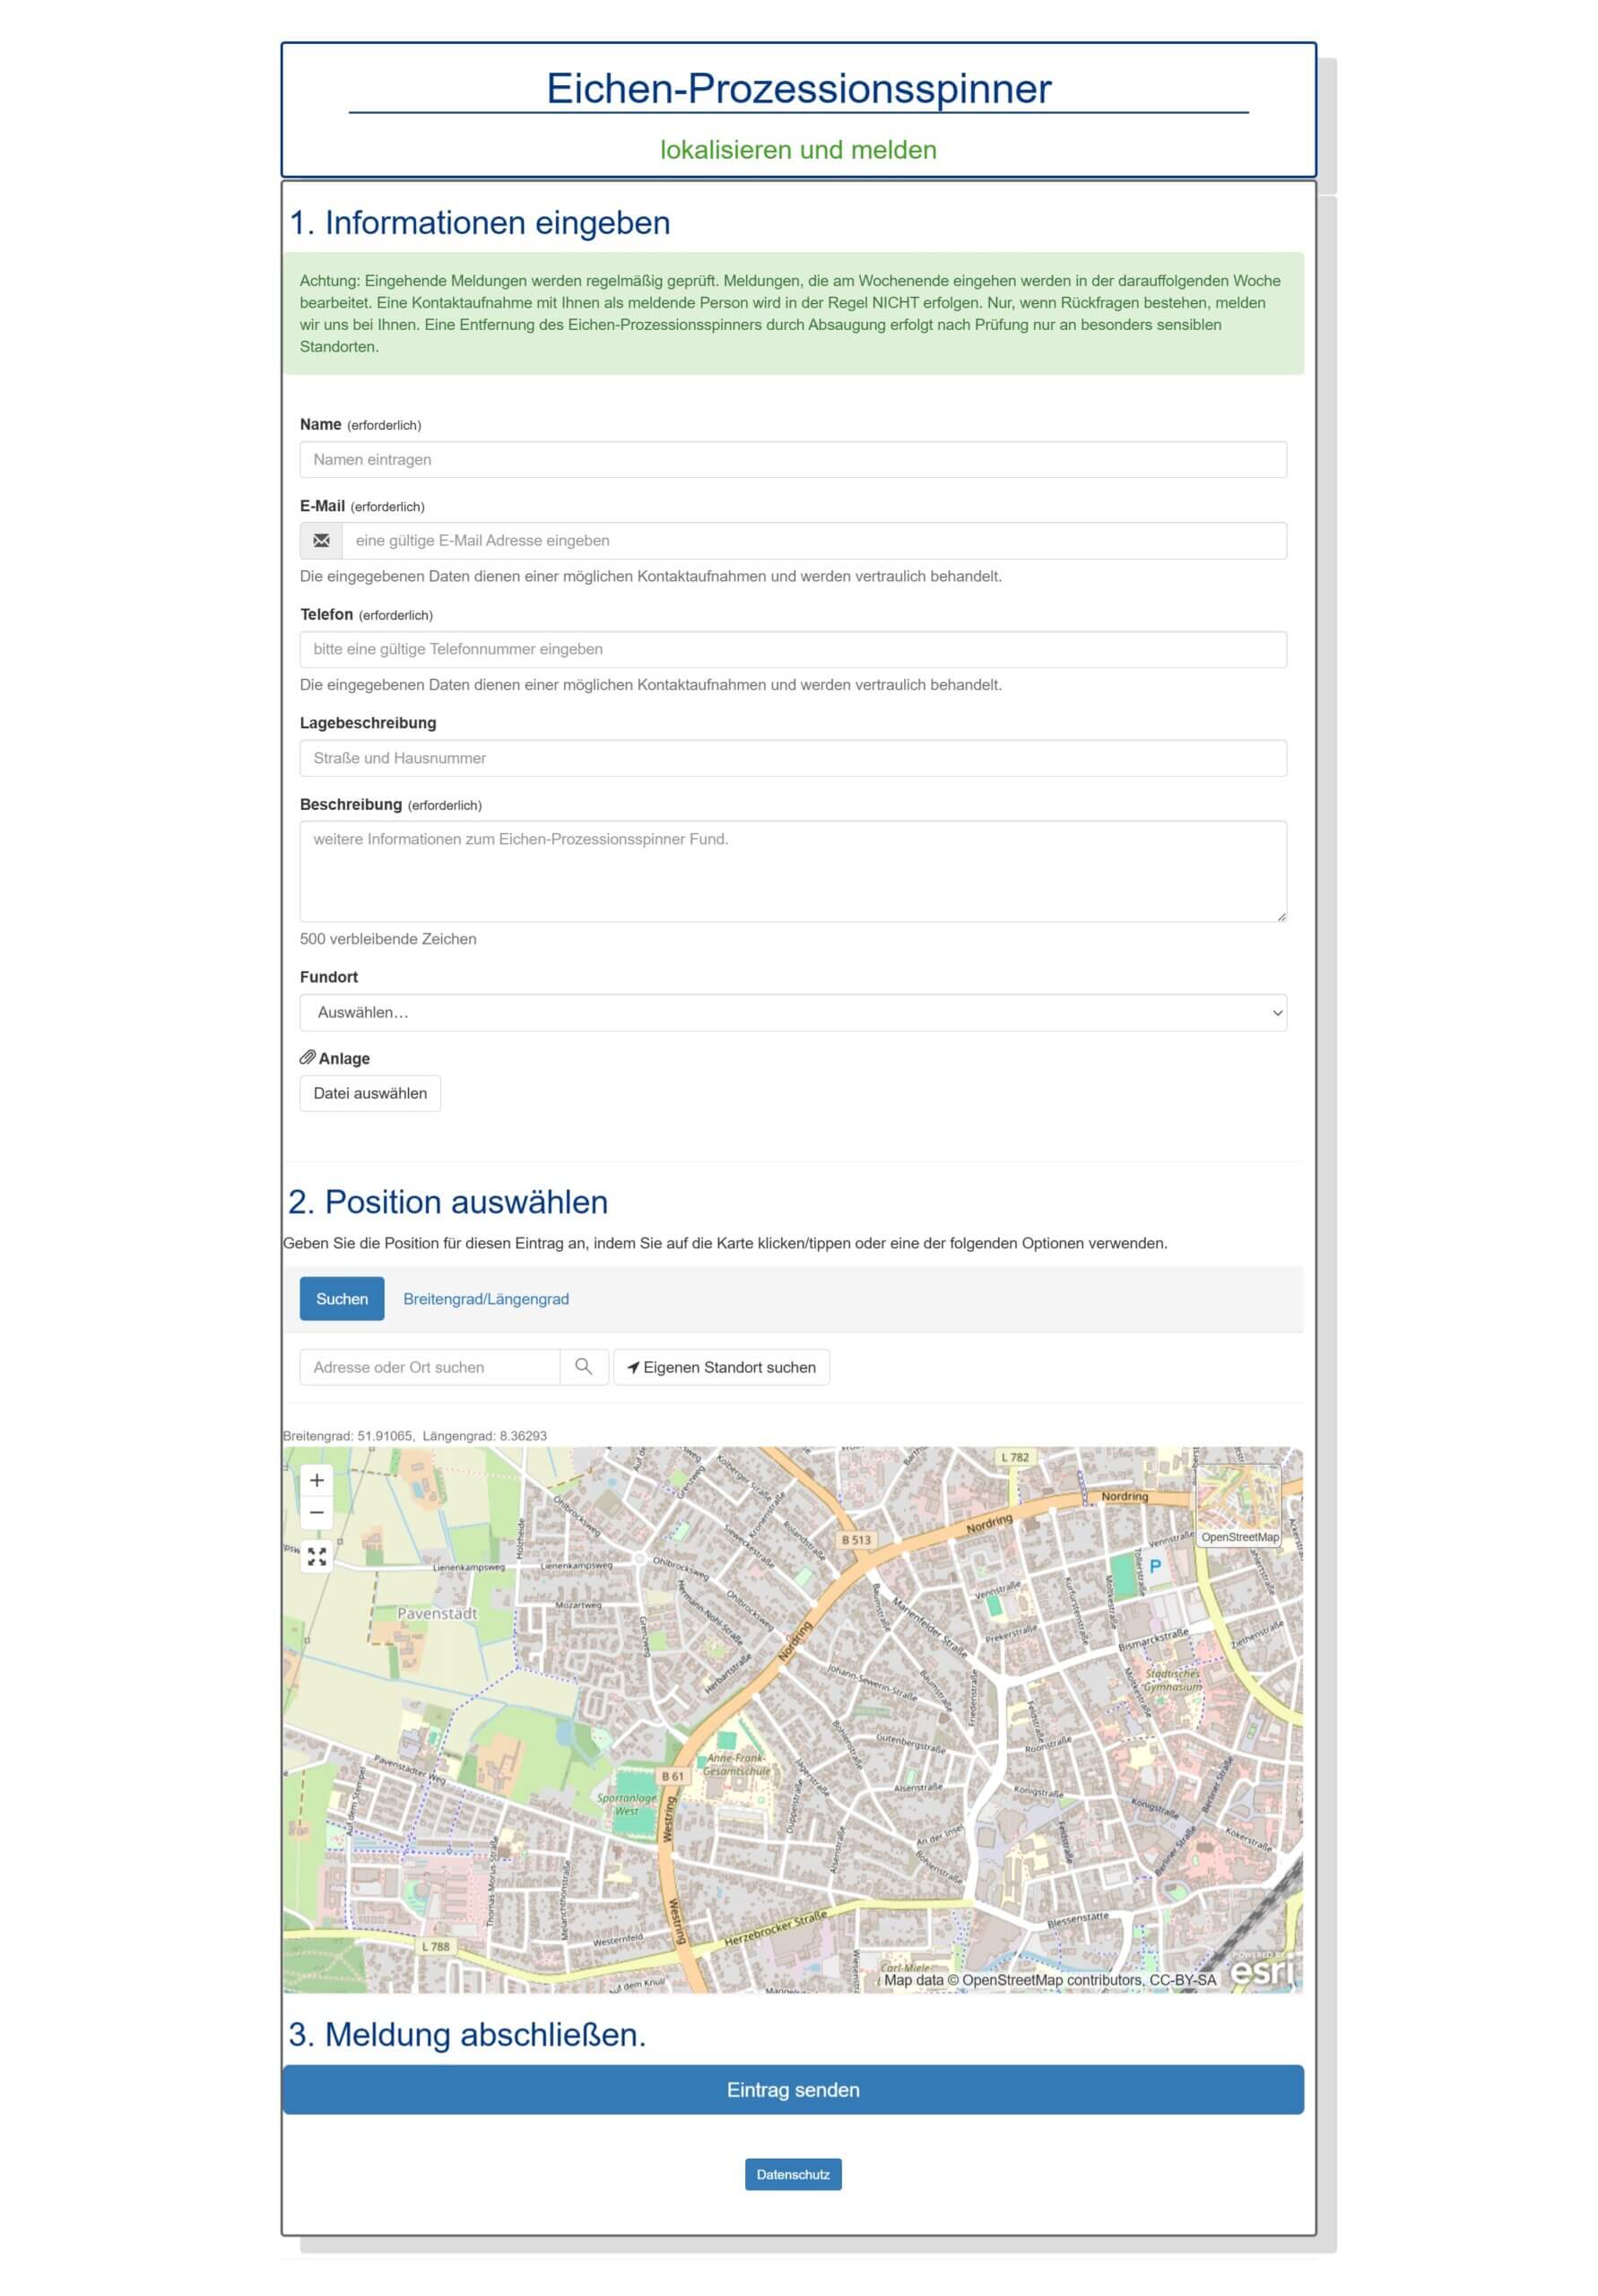
Task: Click Datei auswählen to attach file
Action: [369, 1093]
